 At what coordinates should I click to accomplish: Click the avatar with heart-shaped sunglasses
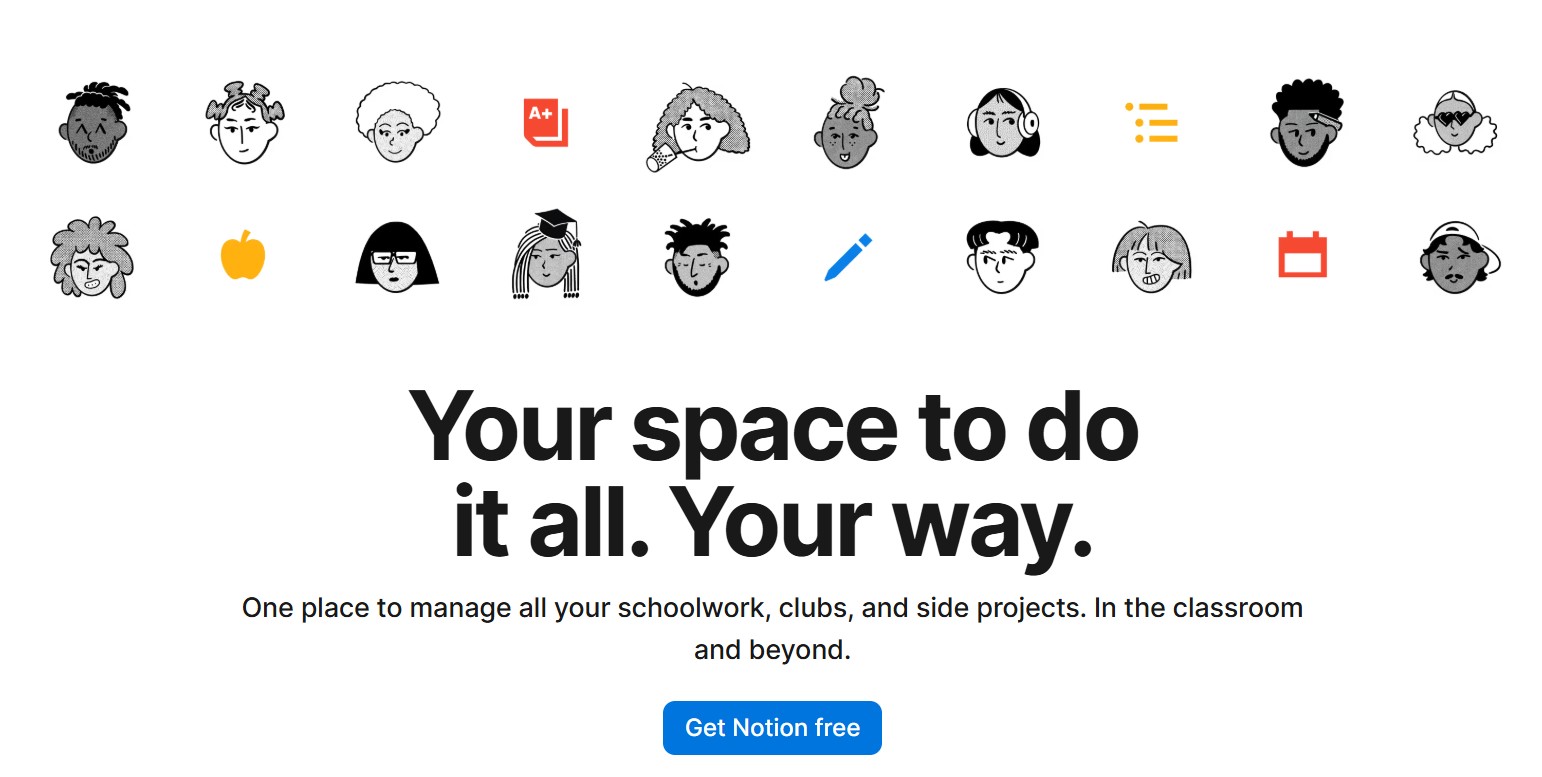[x=1455, y=123]
